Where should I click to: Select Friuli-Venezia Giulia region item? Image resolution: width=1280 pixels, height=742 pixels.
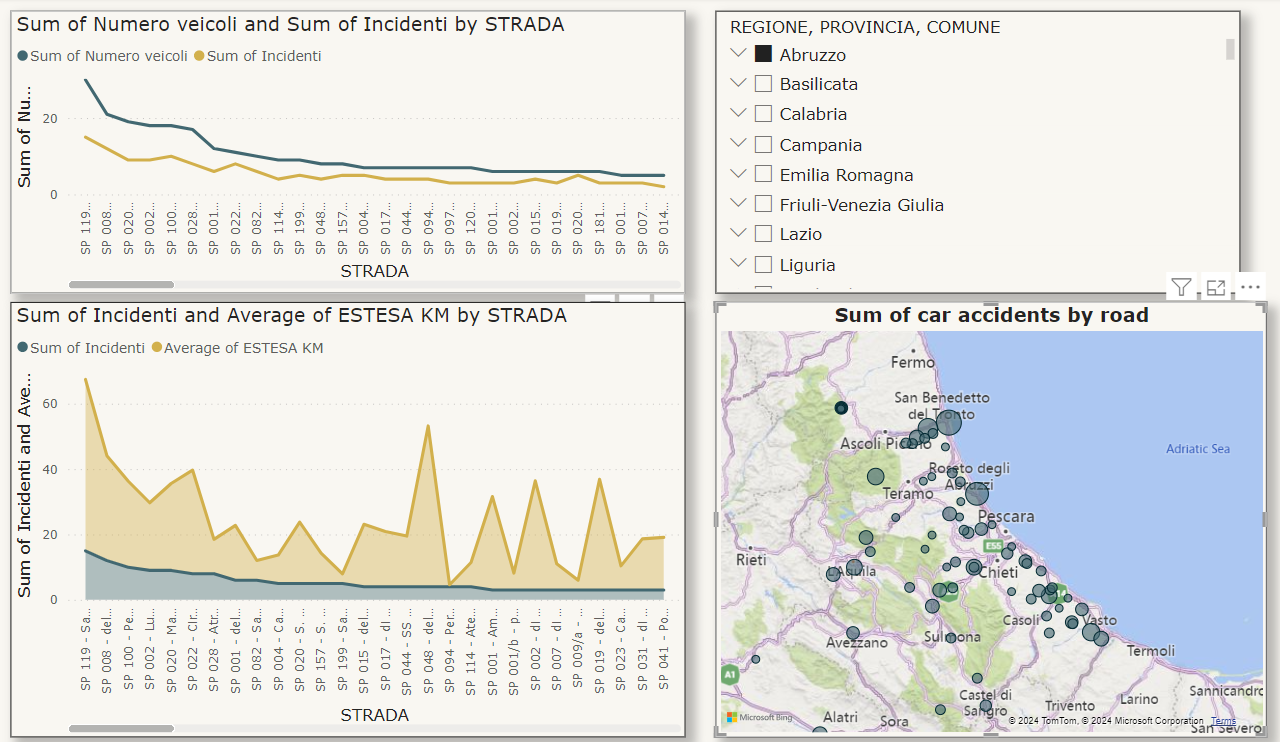click(x=861, y=205)
